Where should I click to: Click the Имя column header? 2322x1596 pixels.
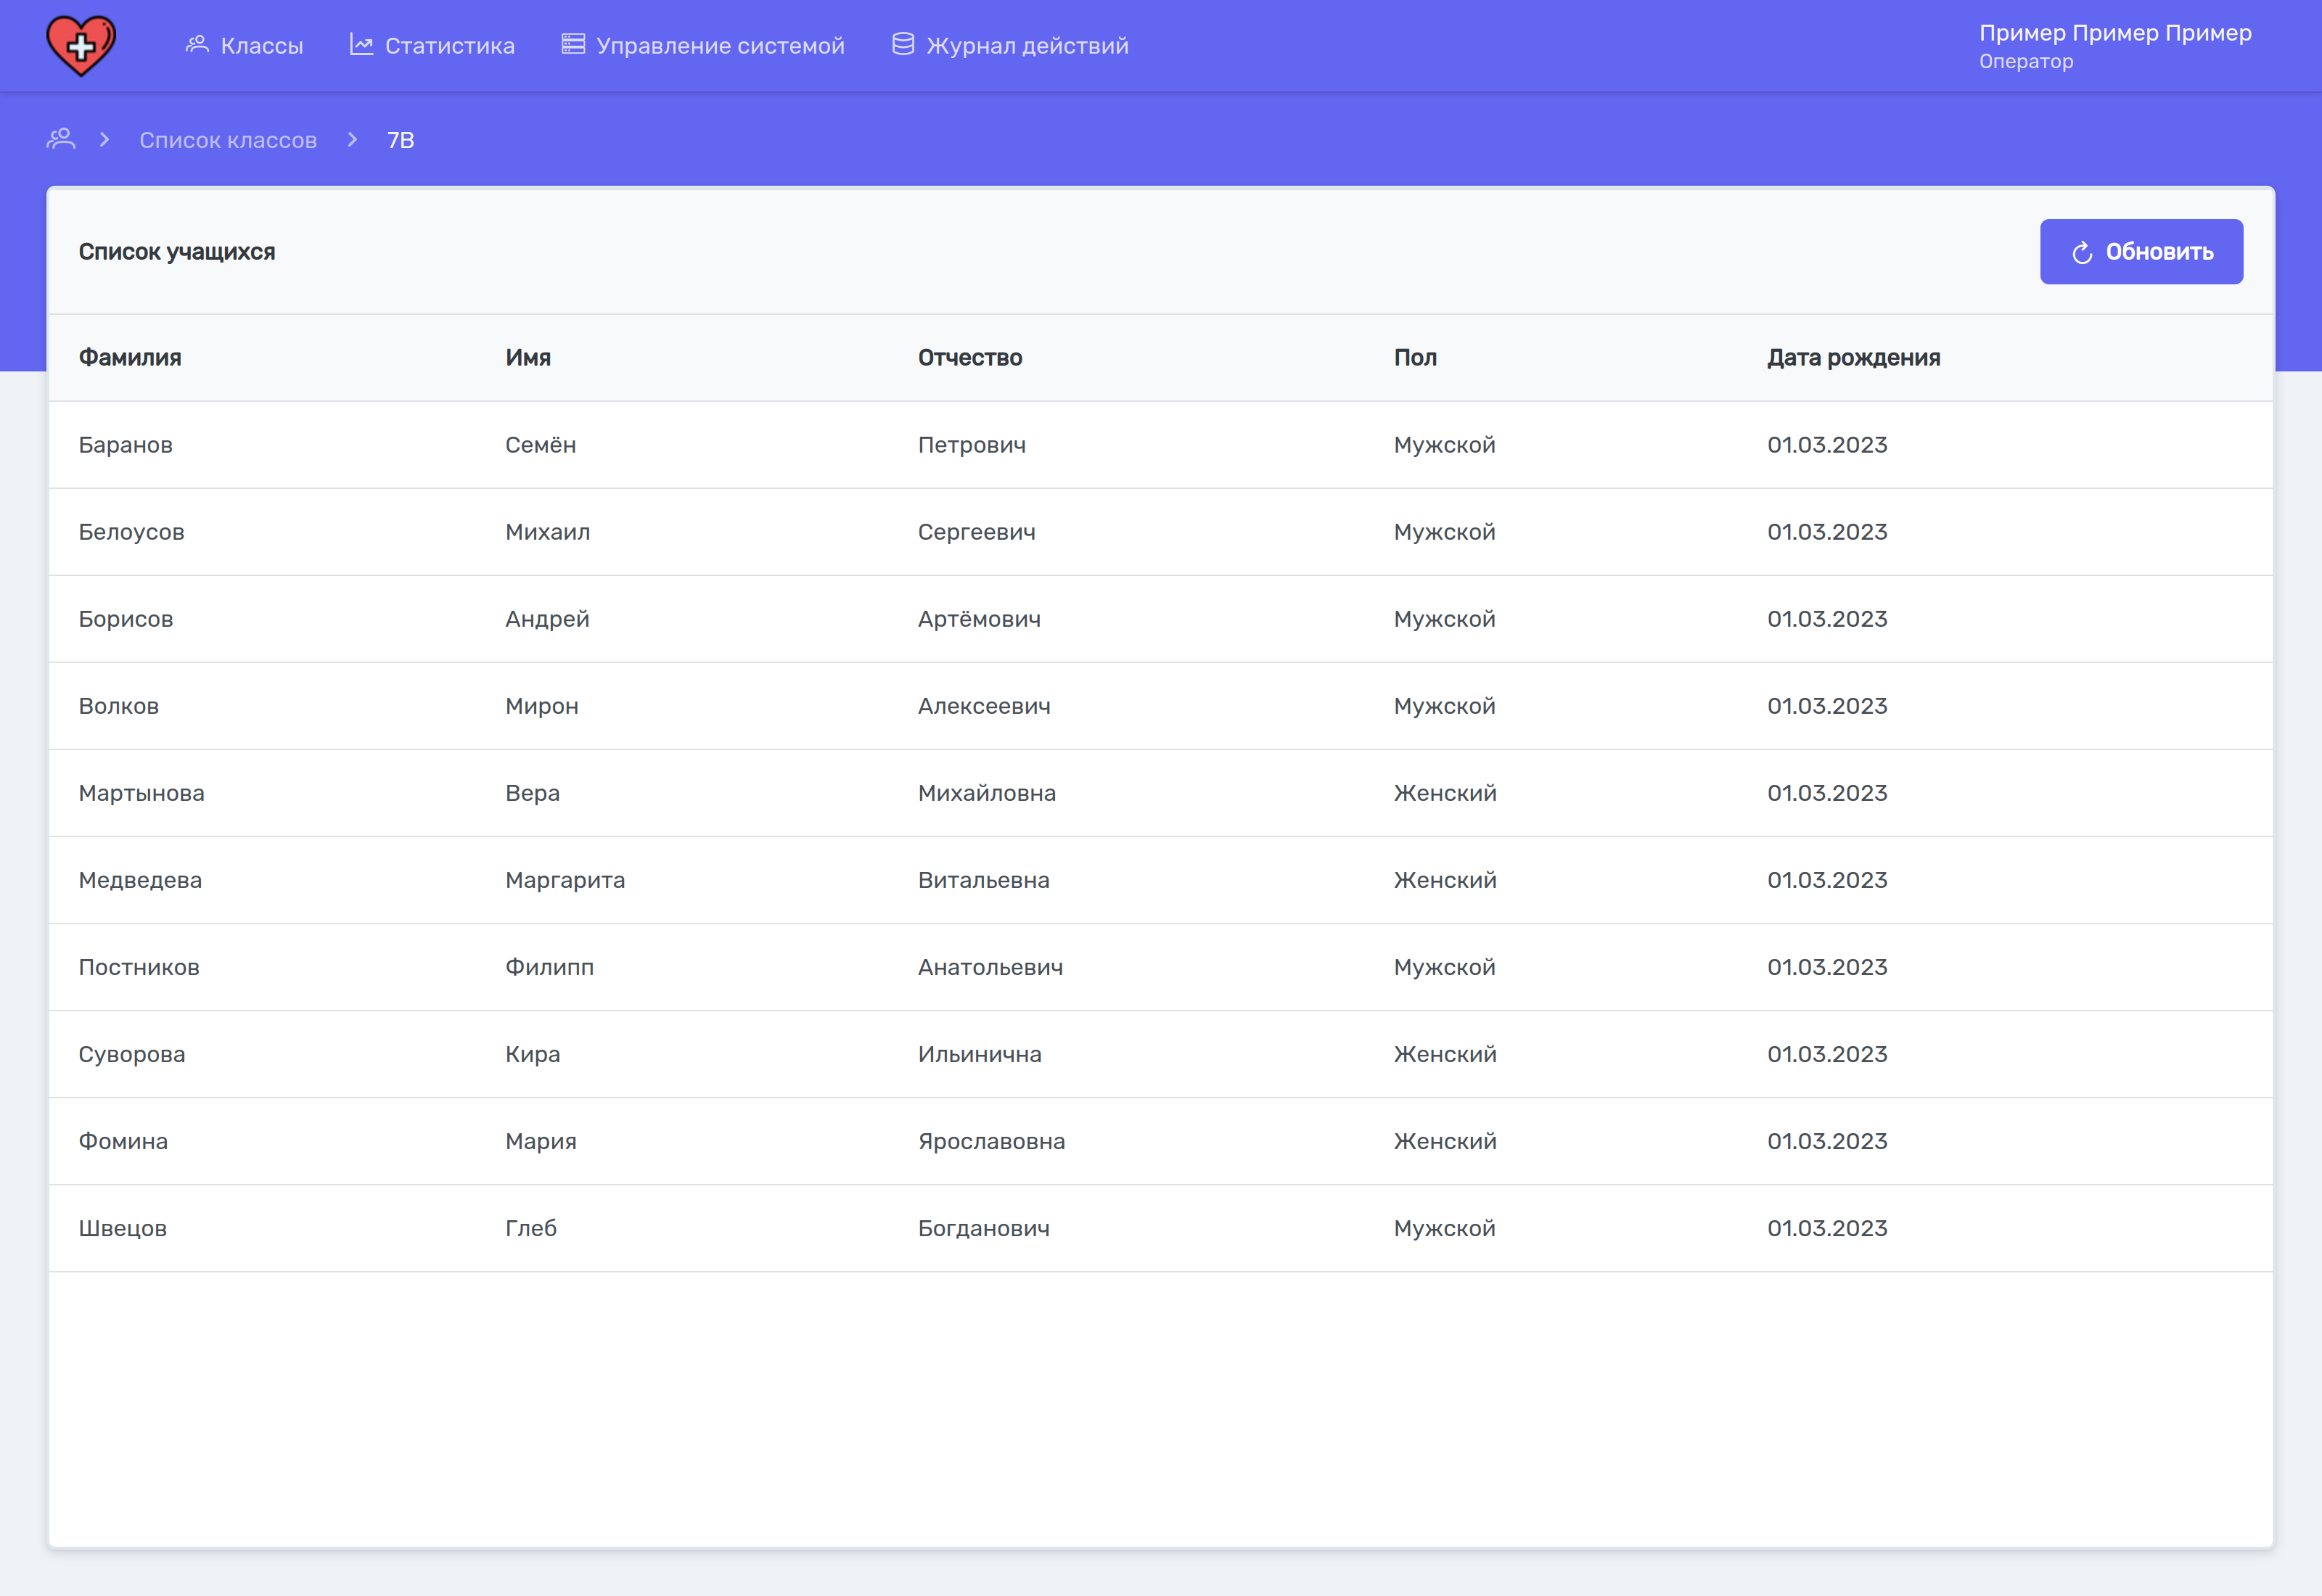528,358
